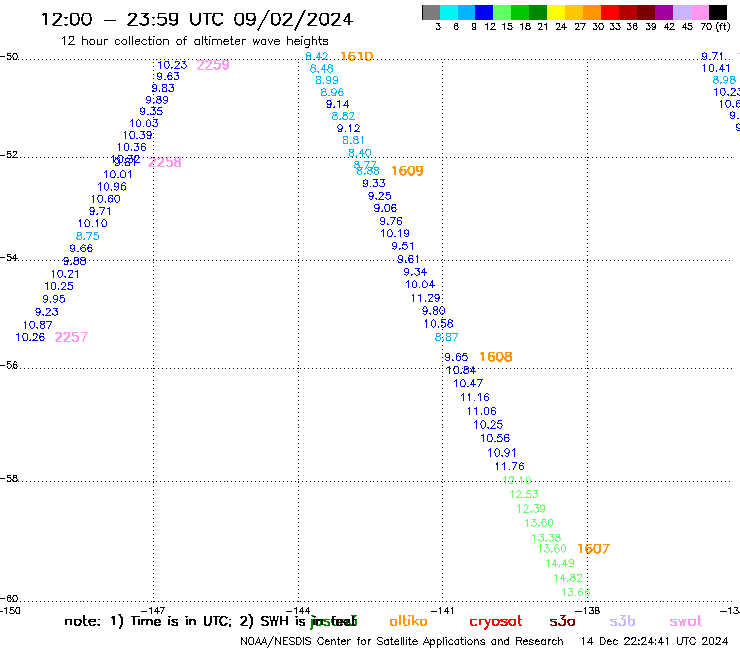This screenshot has width=740, height=650.
Task: Select the bright red swatch in the legend
Action: click(x=610, y=12)
